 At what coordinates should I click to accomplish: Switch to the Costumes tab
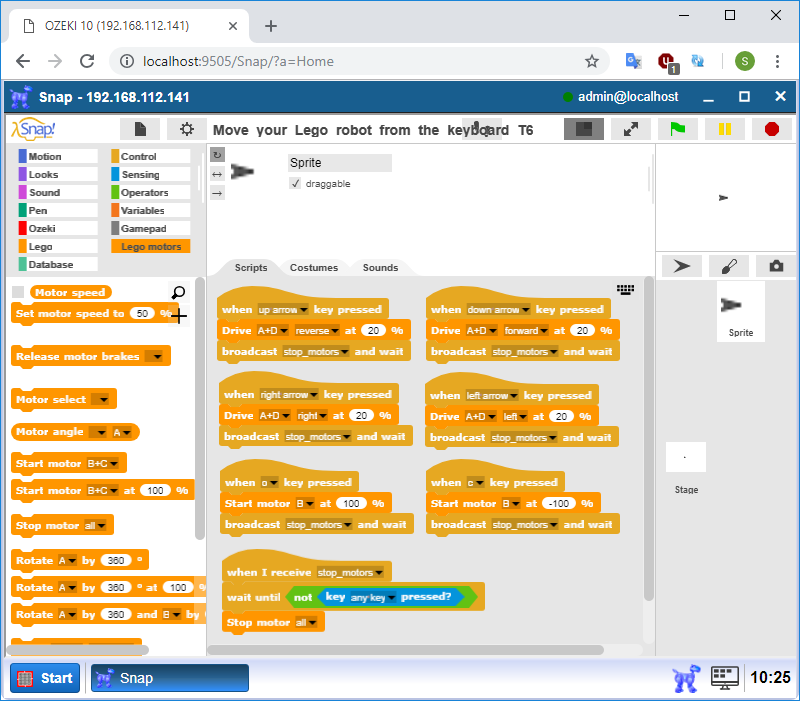pos(314,268)
